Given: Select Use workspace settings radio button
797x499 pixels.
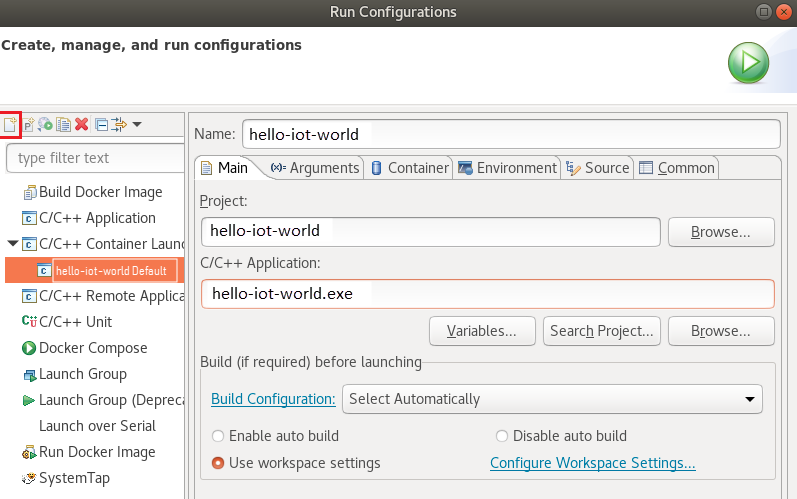Looking at the screenshot, I should (x=218, y=464).
